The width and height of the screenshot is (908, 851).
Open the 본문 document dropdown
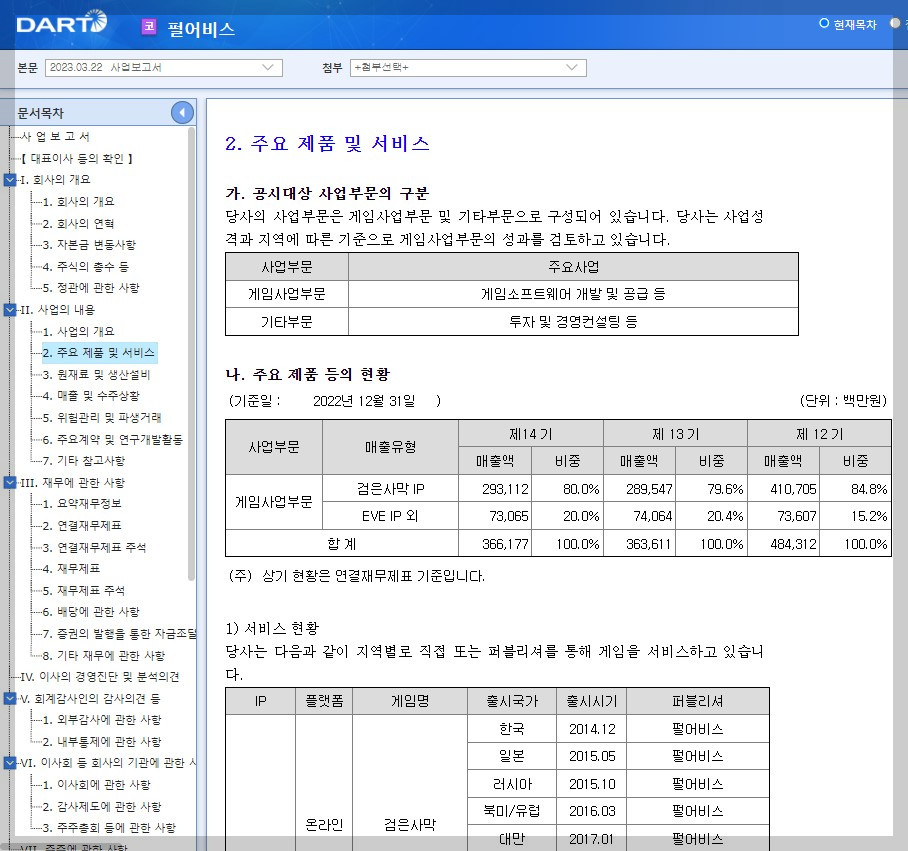click(163, 68)
